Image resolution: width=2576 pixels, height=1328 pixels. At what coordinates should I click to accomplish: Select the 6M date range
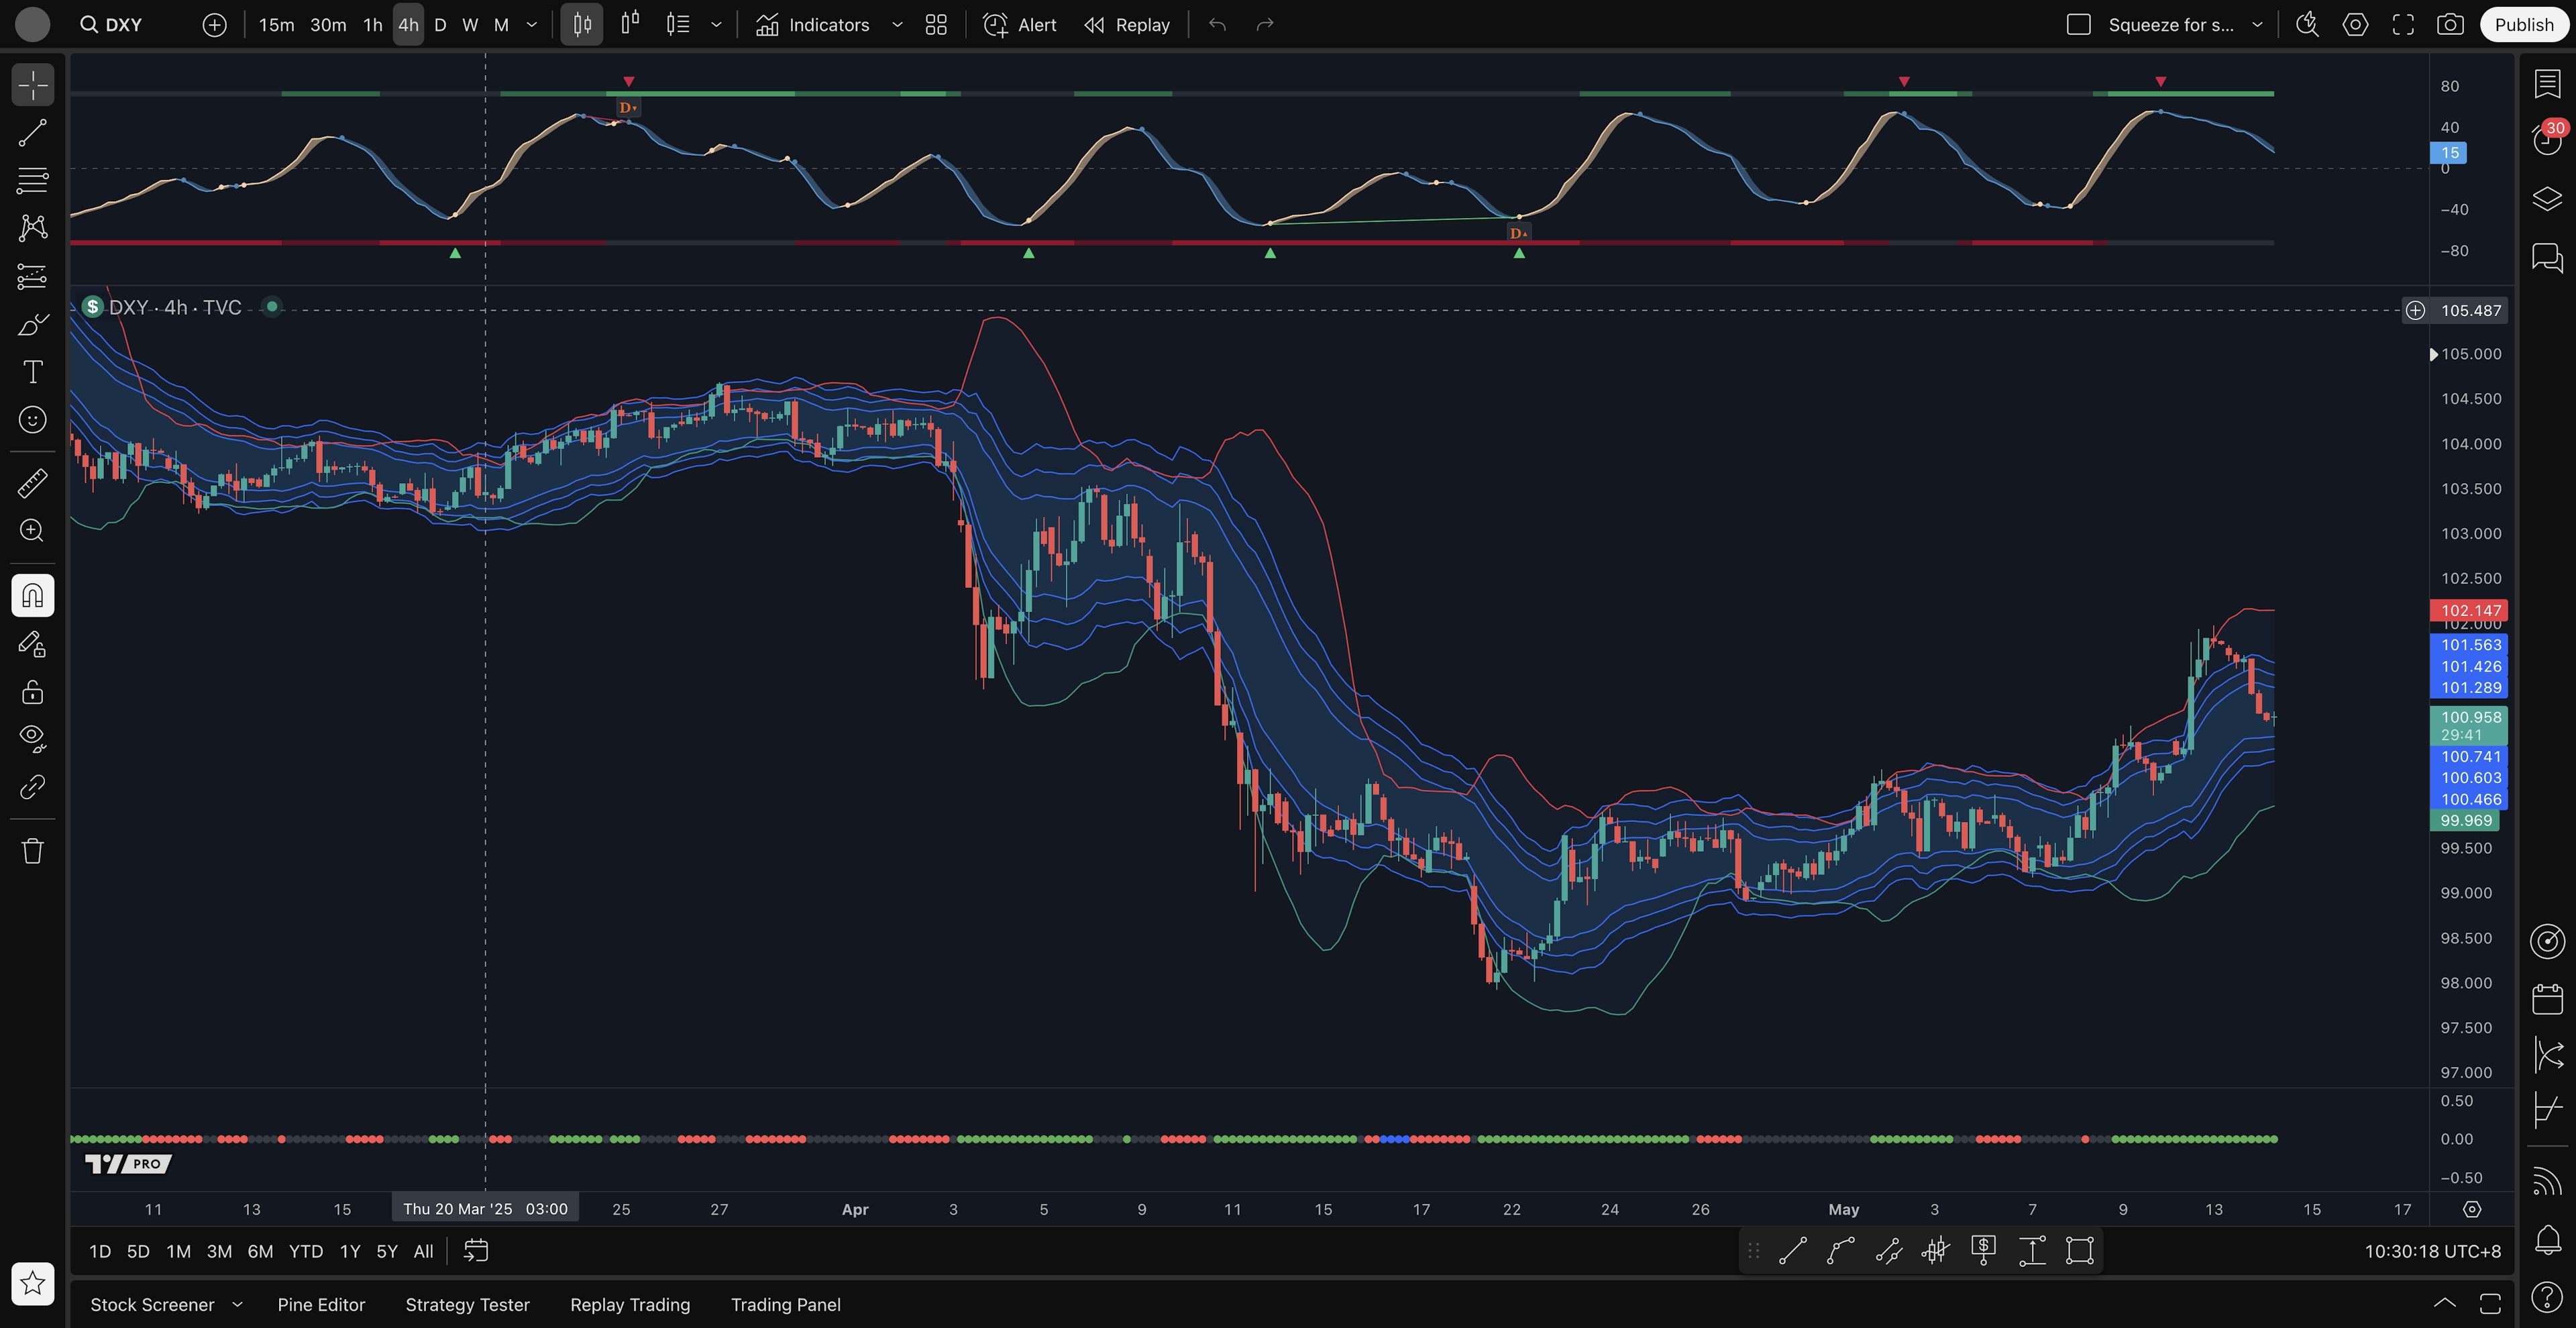click(x=260, y=1251)
